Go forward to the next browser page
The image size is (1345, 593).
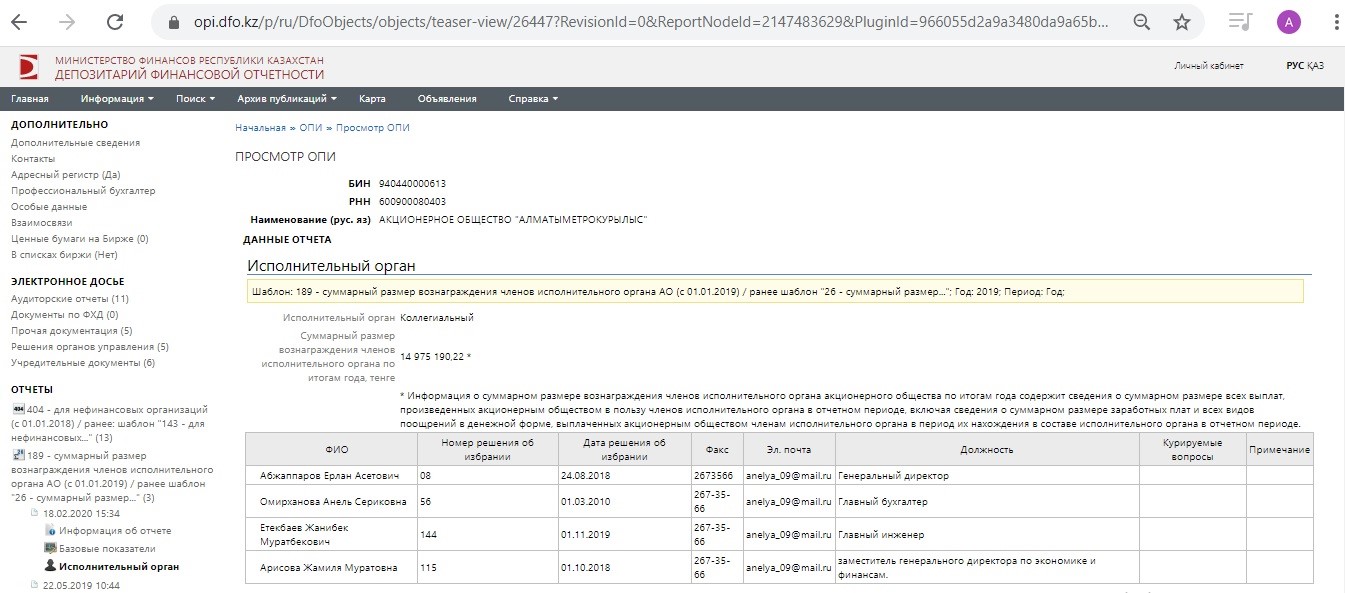[67, 22]
